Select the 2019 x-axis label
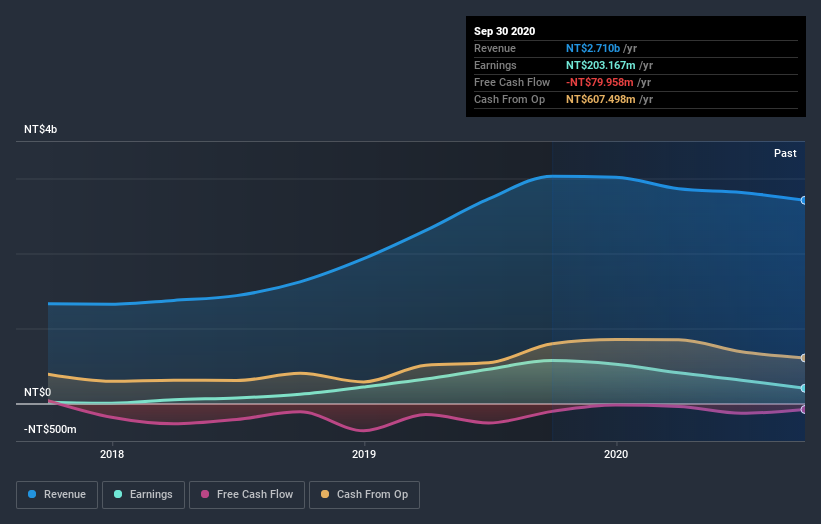 (x=364, y=454)
